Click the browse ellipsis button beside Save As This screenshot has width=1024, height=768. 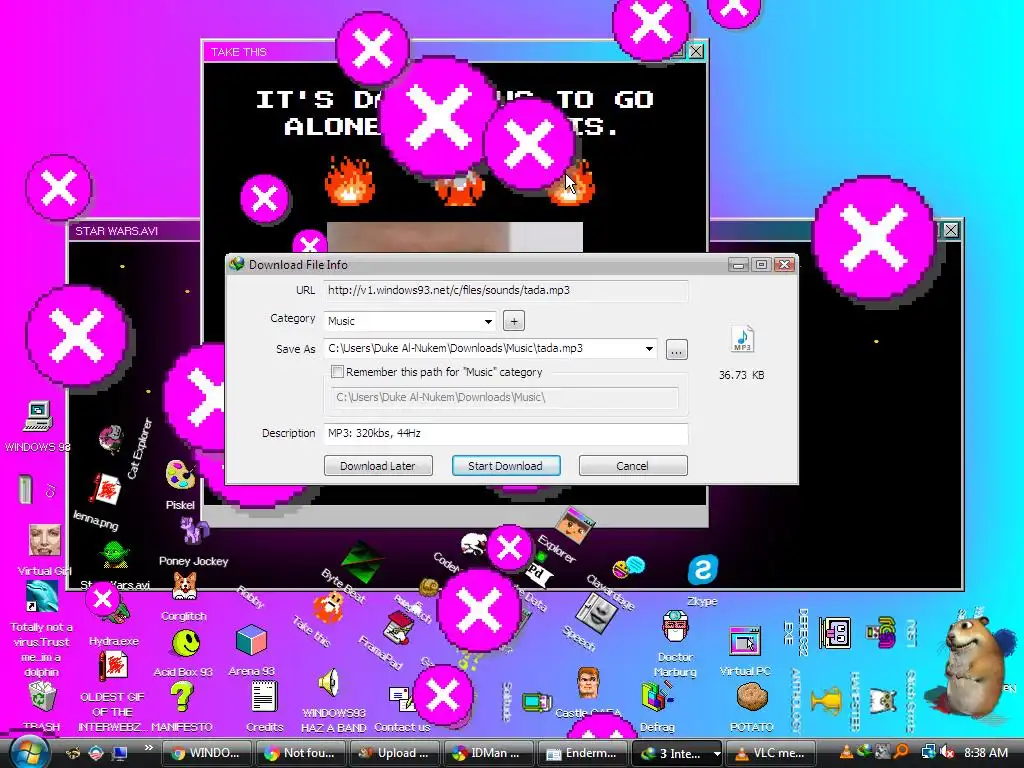(677, 349)
